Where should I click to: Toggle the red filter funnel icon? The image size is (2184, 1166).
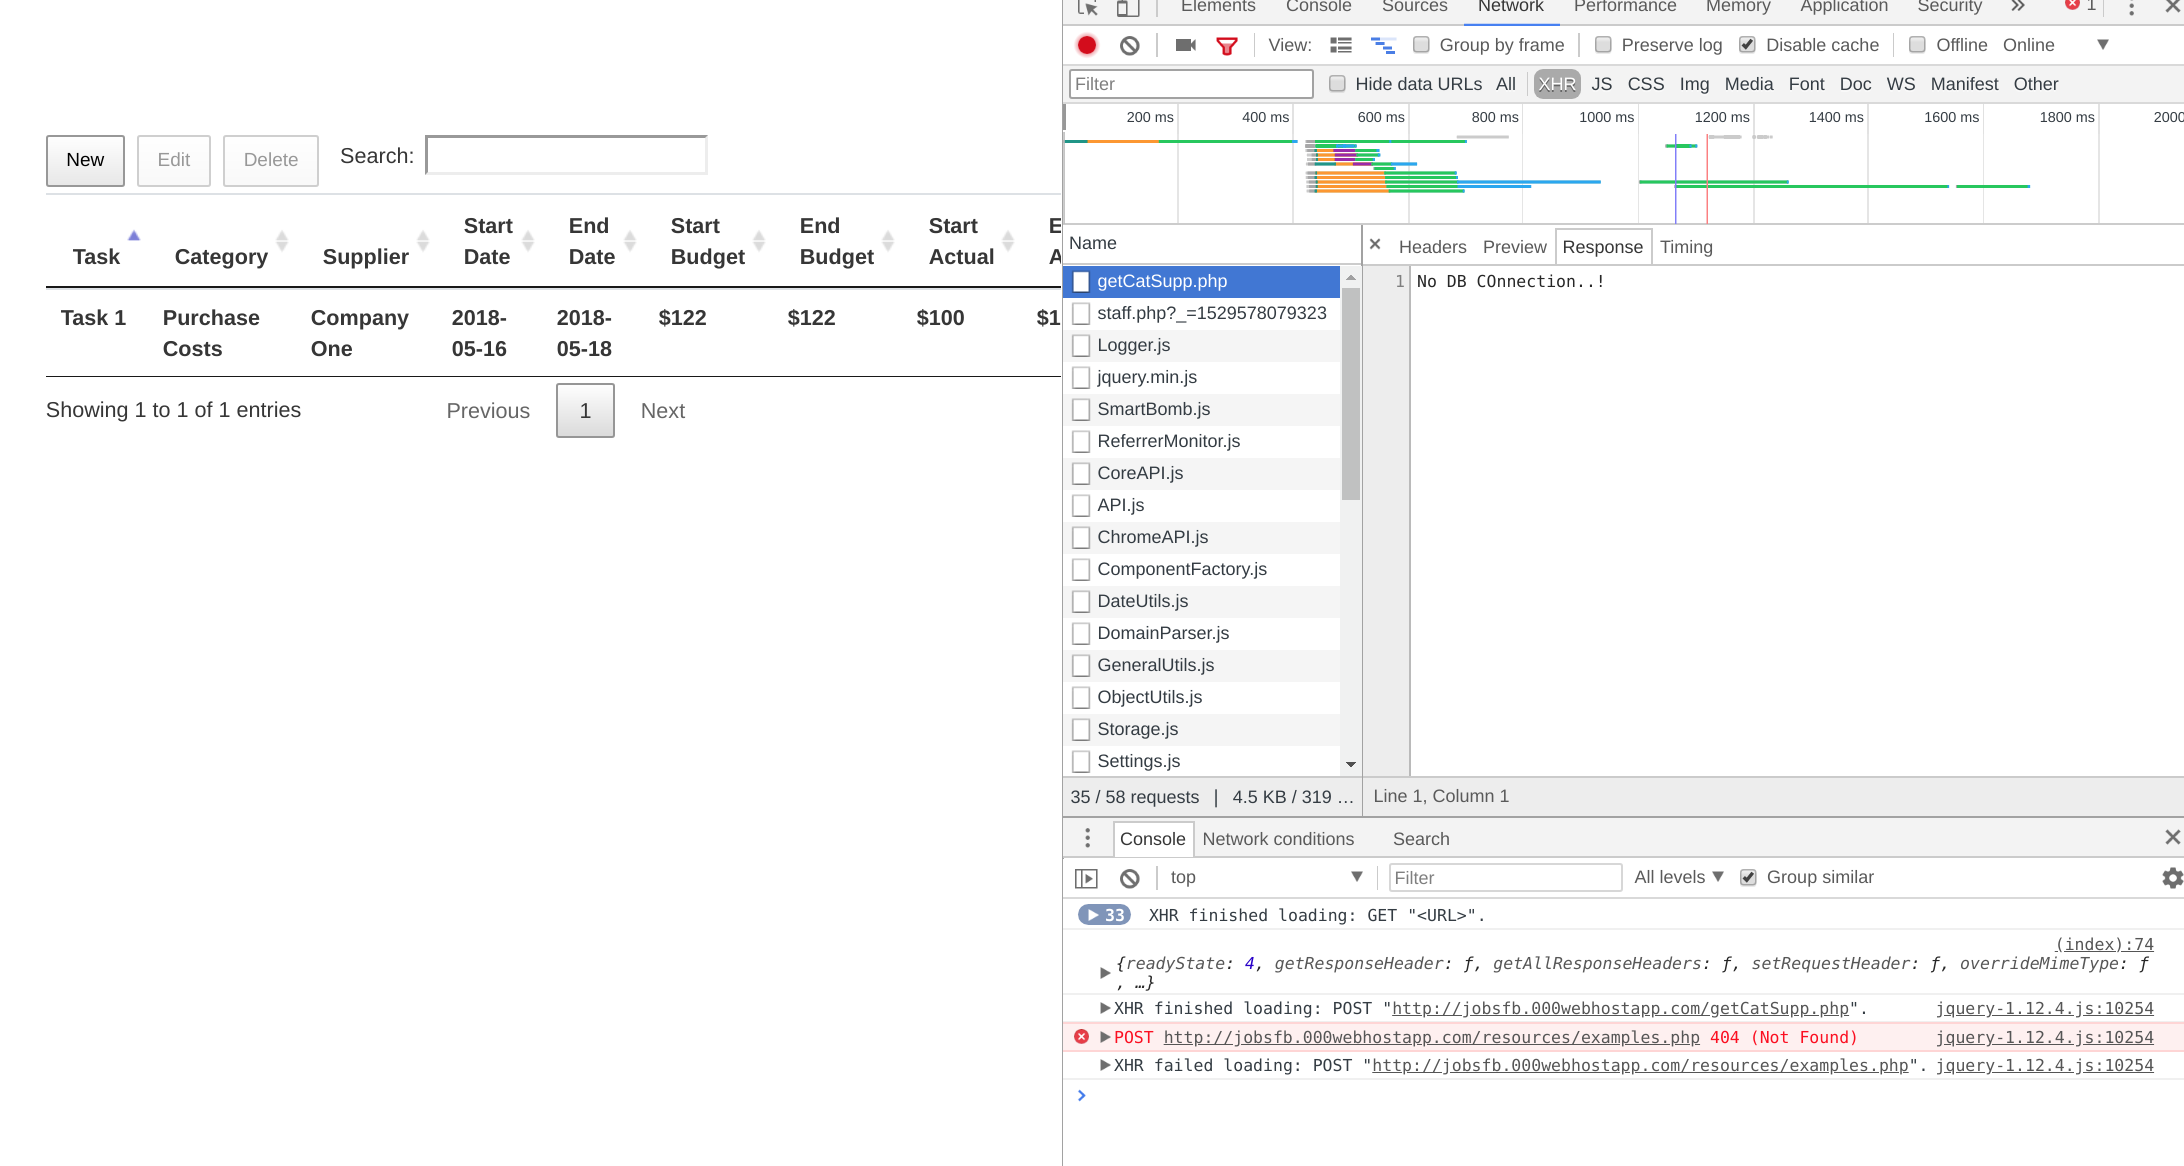click(1227, 45)
